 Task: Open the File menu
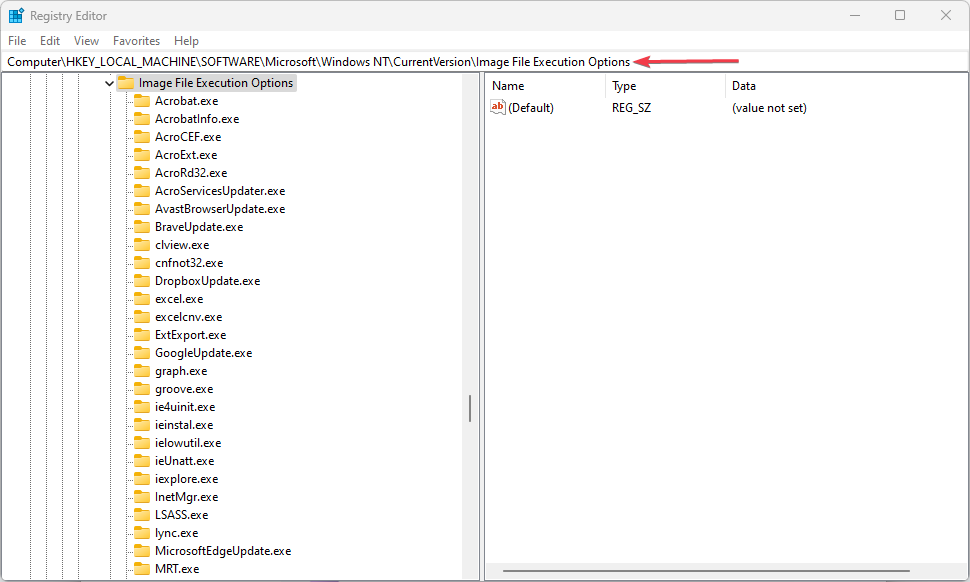17,41
